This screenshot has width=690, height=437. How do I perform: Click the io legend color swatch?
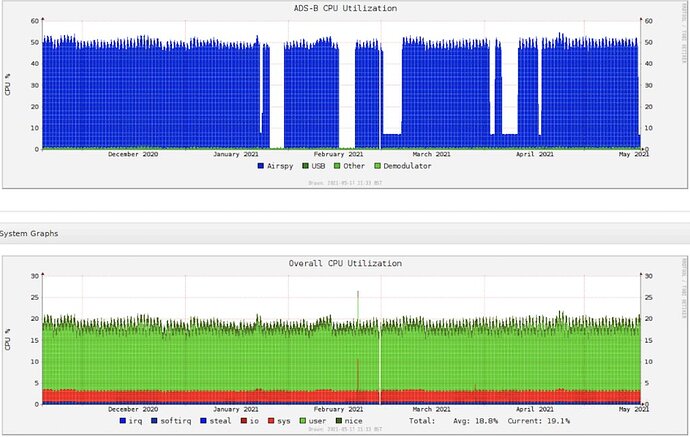click(244, 421)
